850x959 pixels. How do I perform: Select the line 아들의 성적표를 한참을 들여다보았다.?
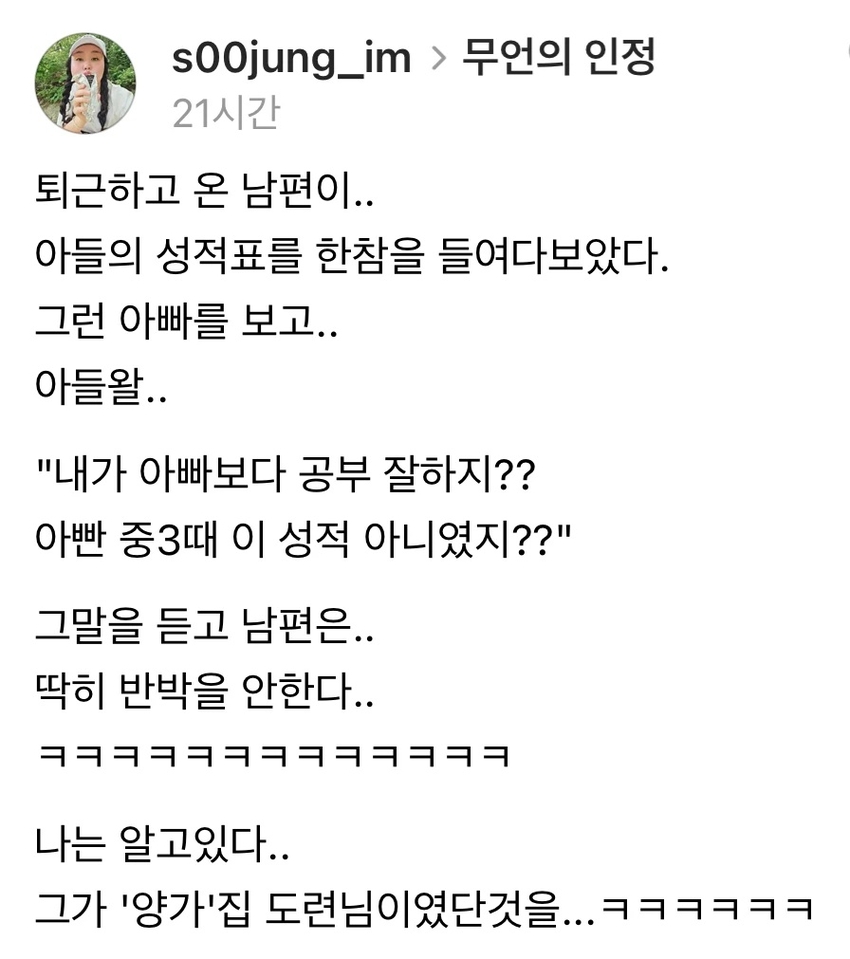(x=352, y=255)
